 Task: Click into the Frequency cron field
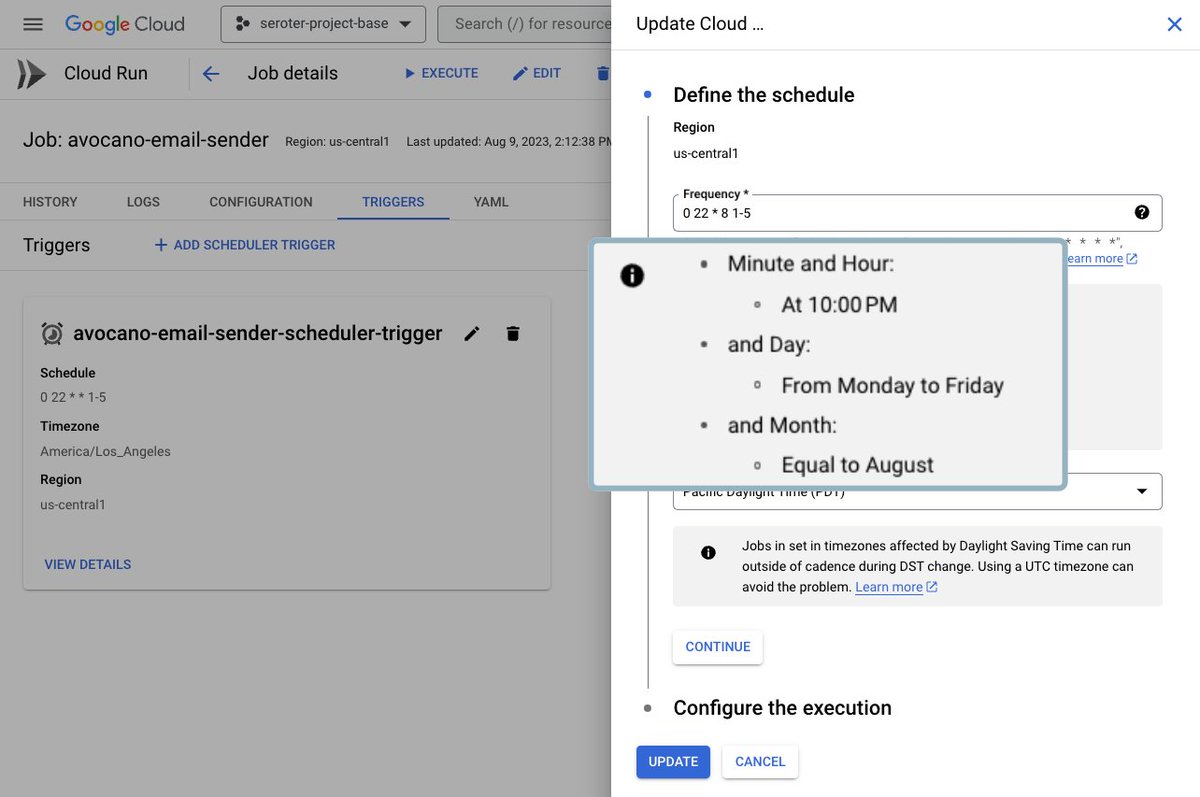(917, 213)
